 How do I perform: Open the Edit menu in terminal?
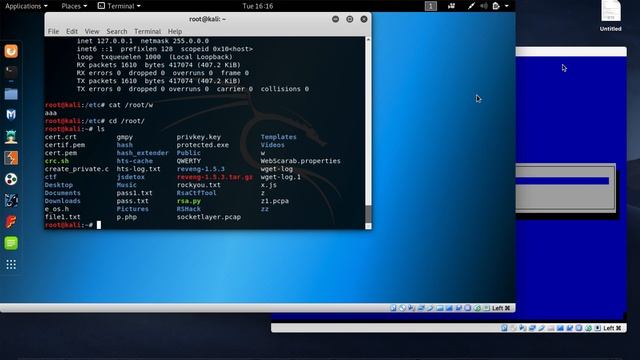[x=72, y=31]
